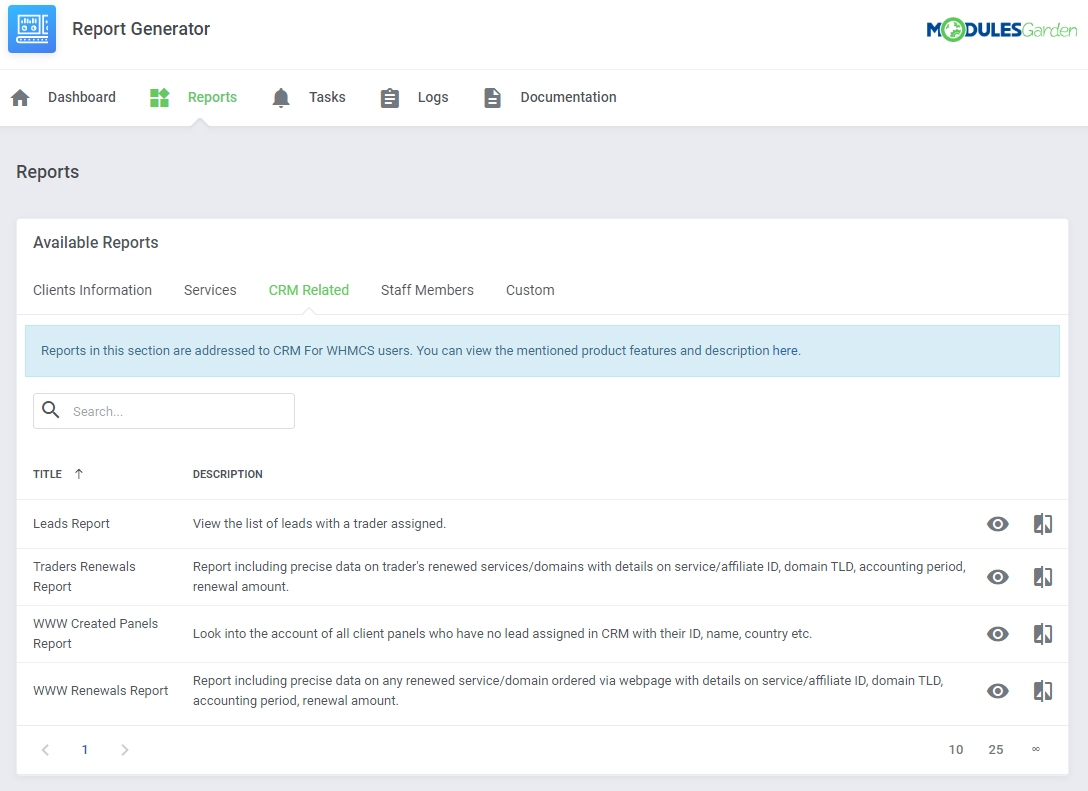Generate the Leads Report using the export icon
Screen dimensions: 1088x791
coord(1043,524)
